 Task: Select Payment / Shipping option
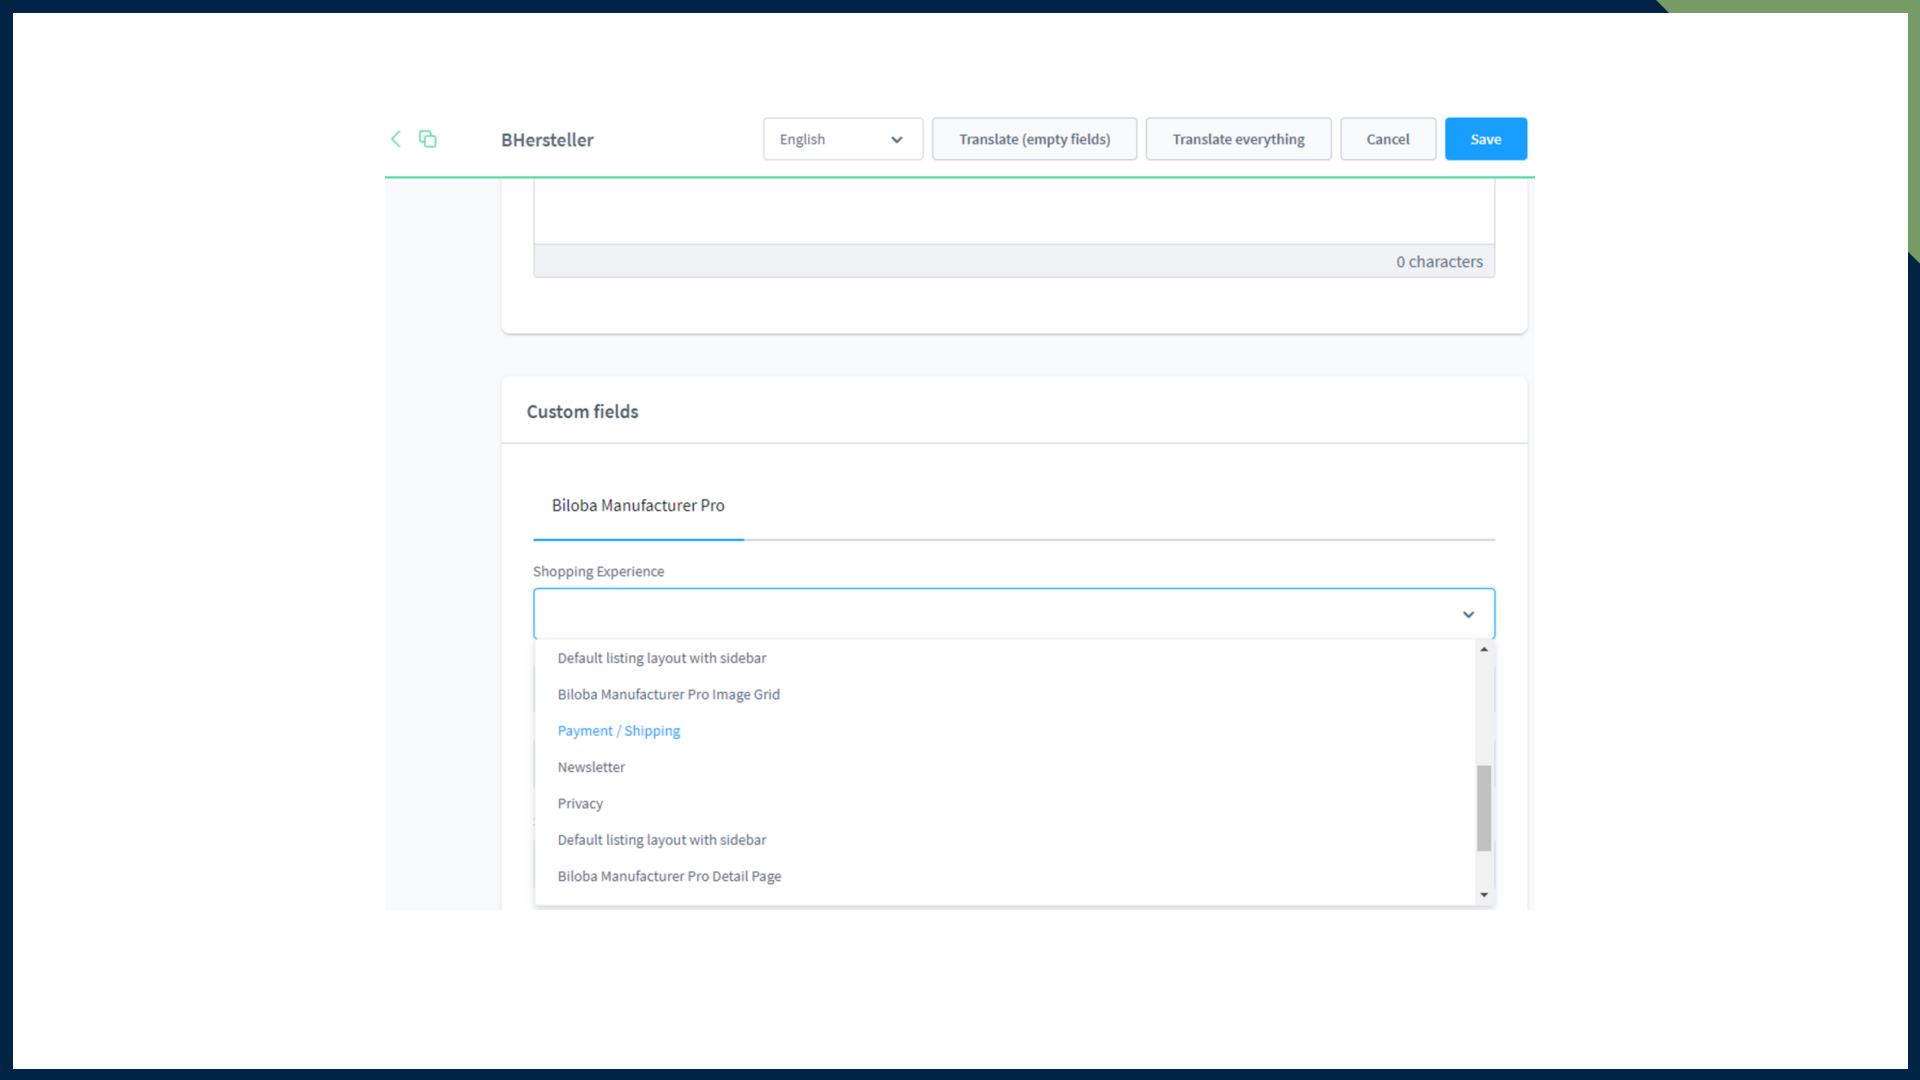click(x=618, y=731)
